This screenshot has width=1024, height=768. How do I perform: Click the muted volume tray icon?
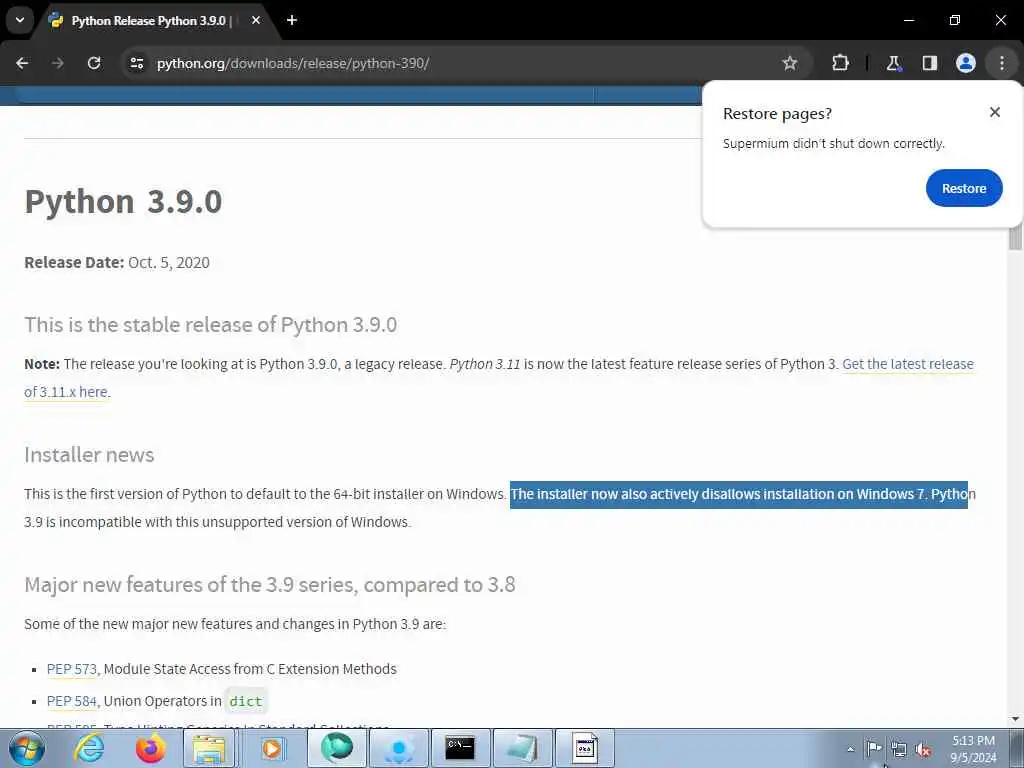(923, 750)
